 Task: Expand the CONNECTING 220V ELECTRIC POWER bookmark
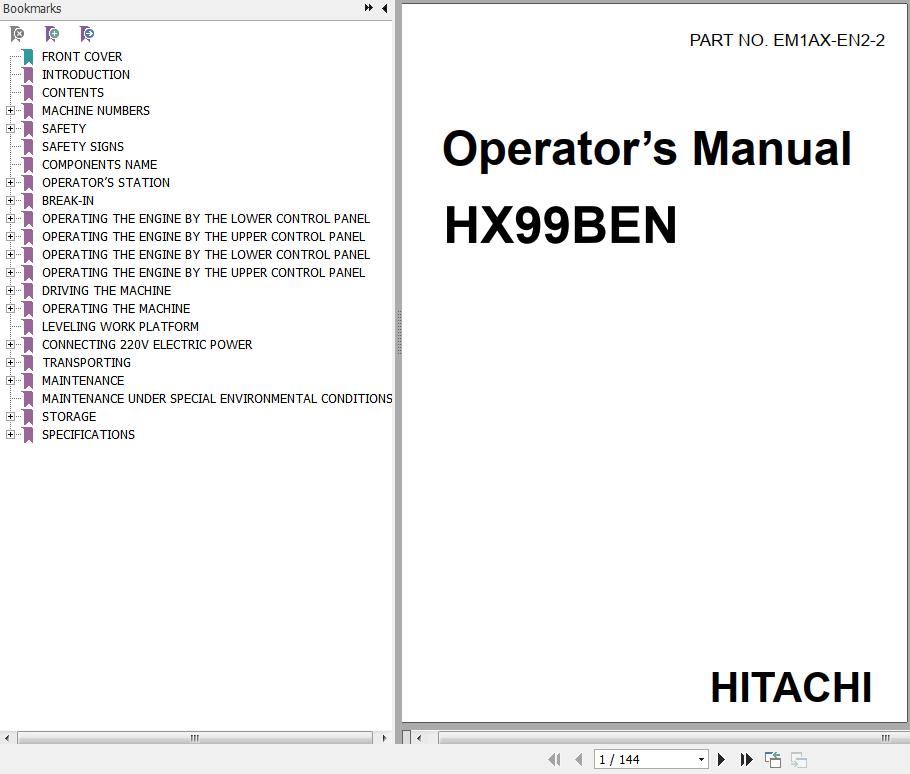10,345
